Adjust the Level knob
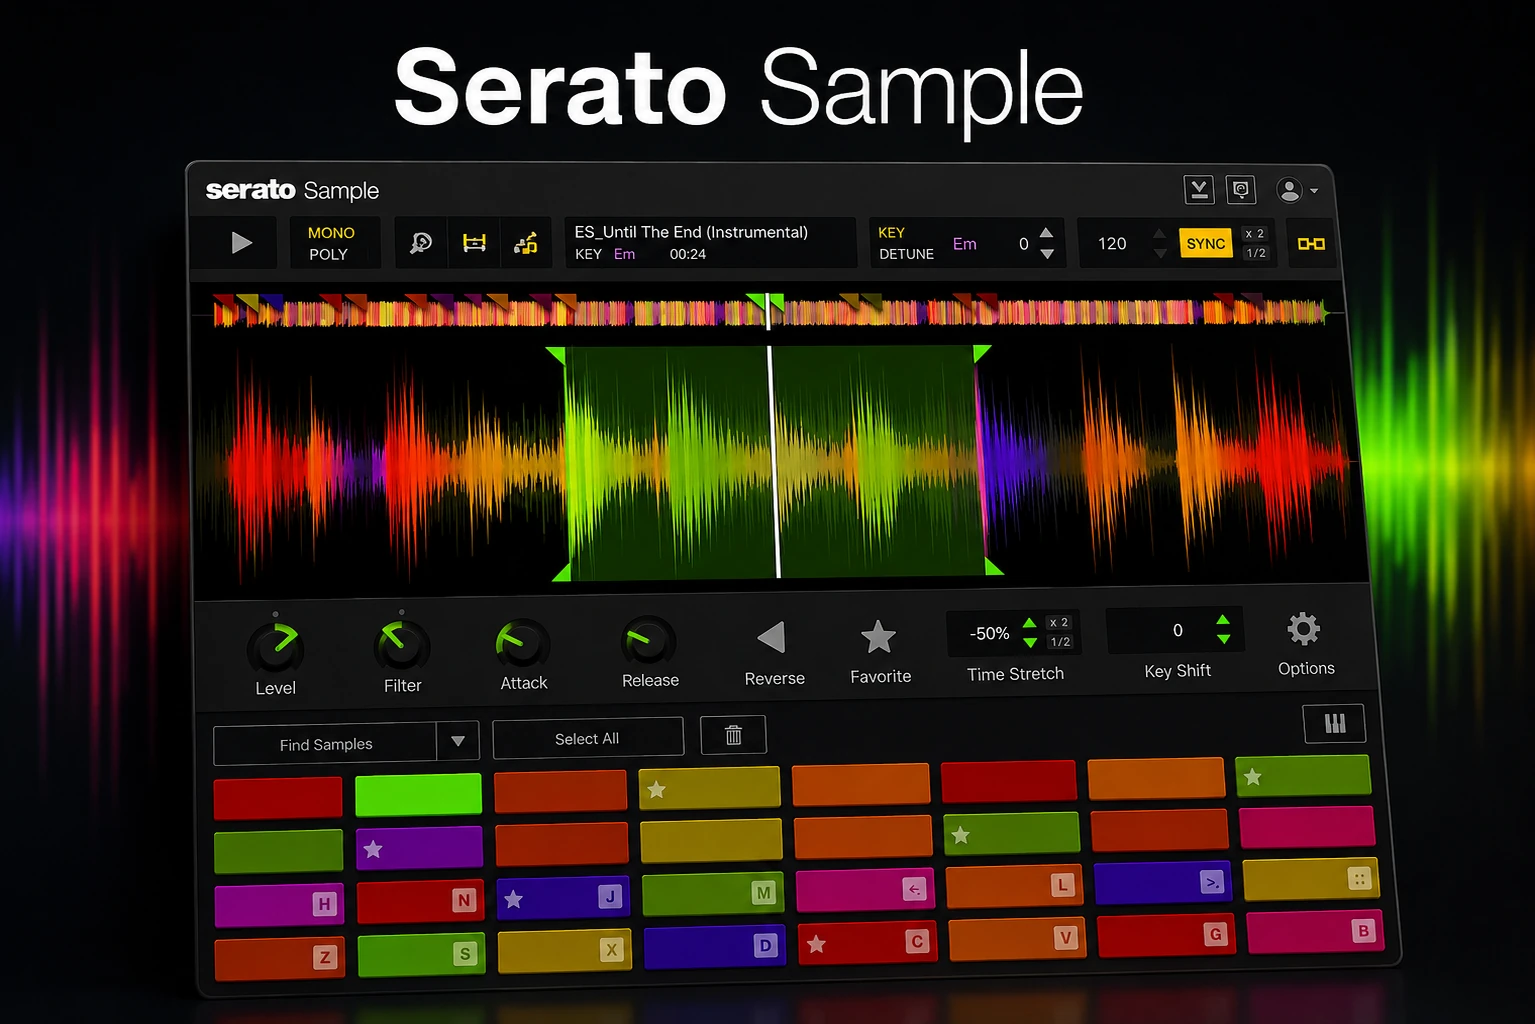The width and height of the screenshot is (1535, 1024). point(275,647)
